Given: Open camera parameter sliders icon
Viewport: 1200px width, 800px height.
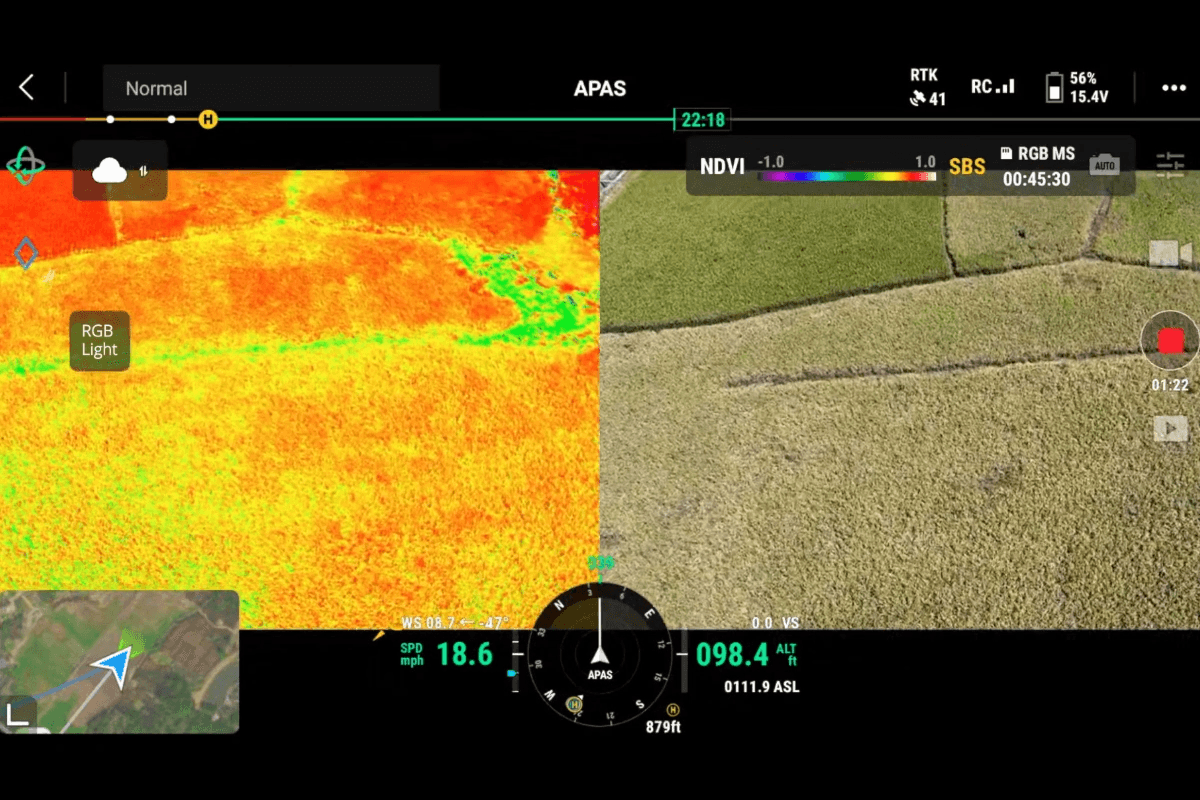Looking at the screenshot, I should coord(1169,165).
